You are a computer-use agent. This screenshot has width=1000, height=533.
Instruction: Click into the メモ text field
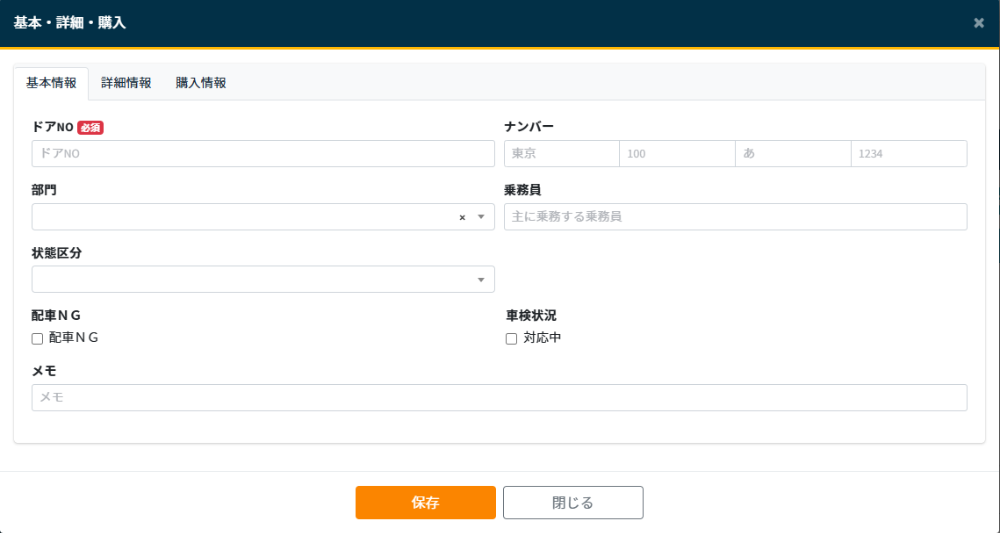coord(499,398)
